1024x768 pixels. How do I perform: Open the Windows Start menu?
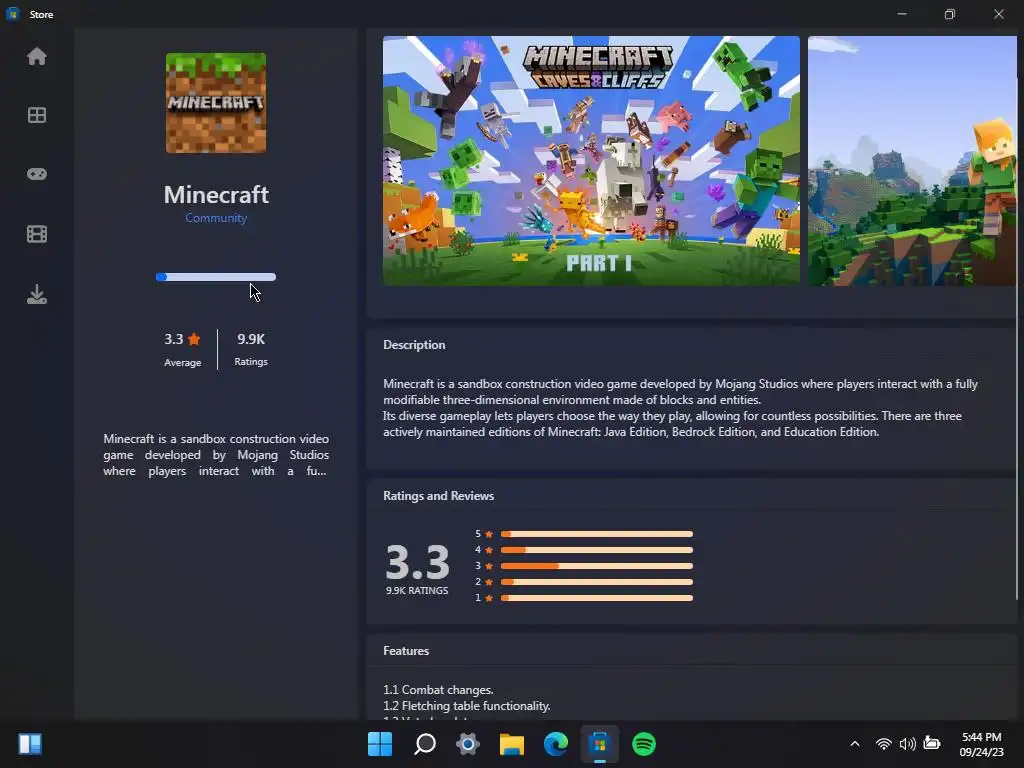pos(380,744)
